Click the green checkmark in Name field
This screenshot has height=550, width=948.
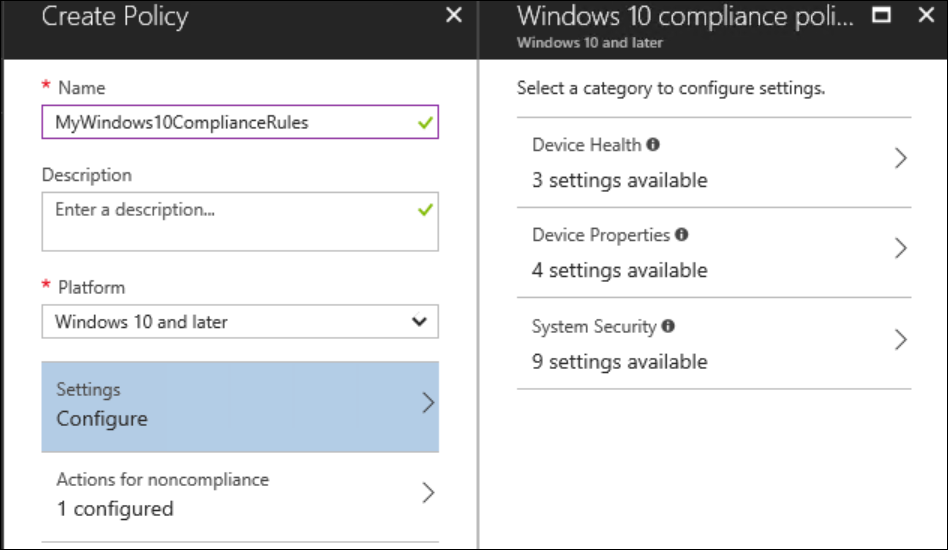tap(425, 123)
